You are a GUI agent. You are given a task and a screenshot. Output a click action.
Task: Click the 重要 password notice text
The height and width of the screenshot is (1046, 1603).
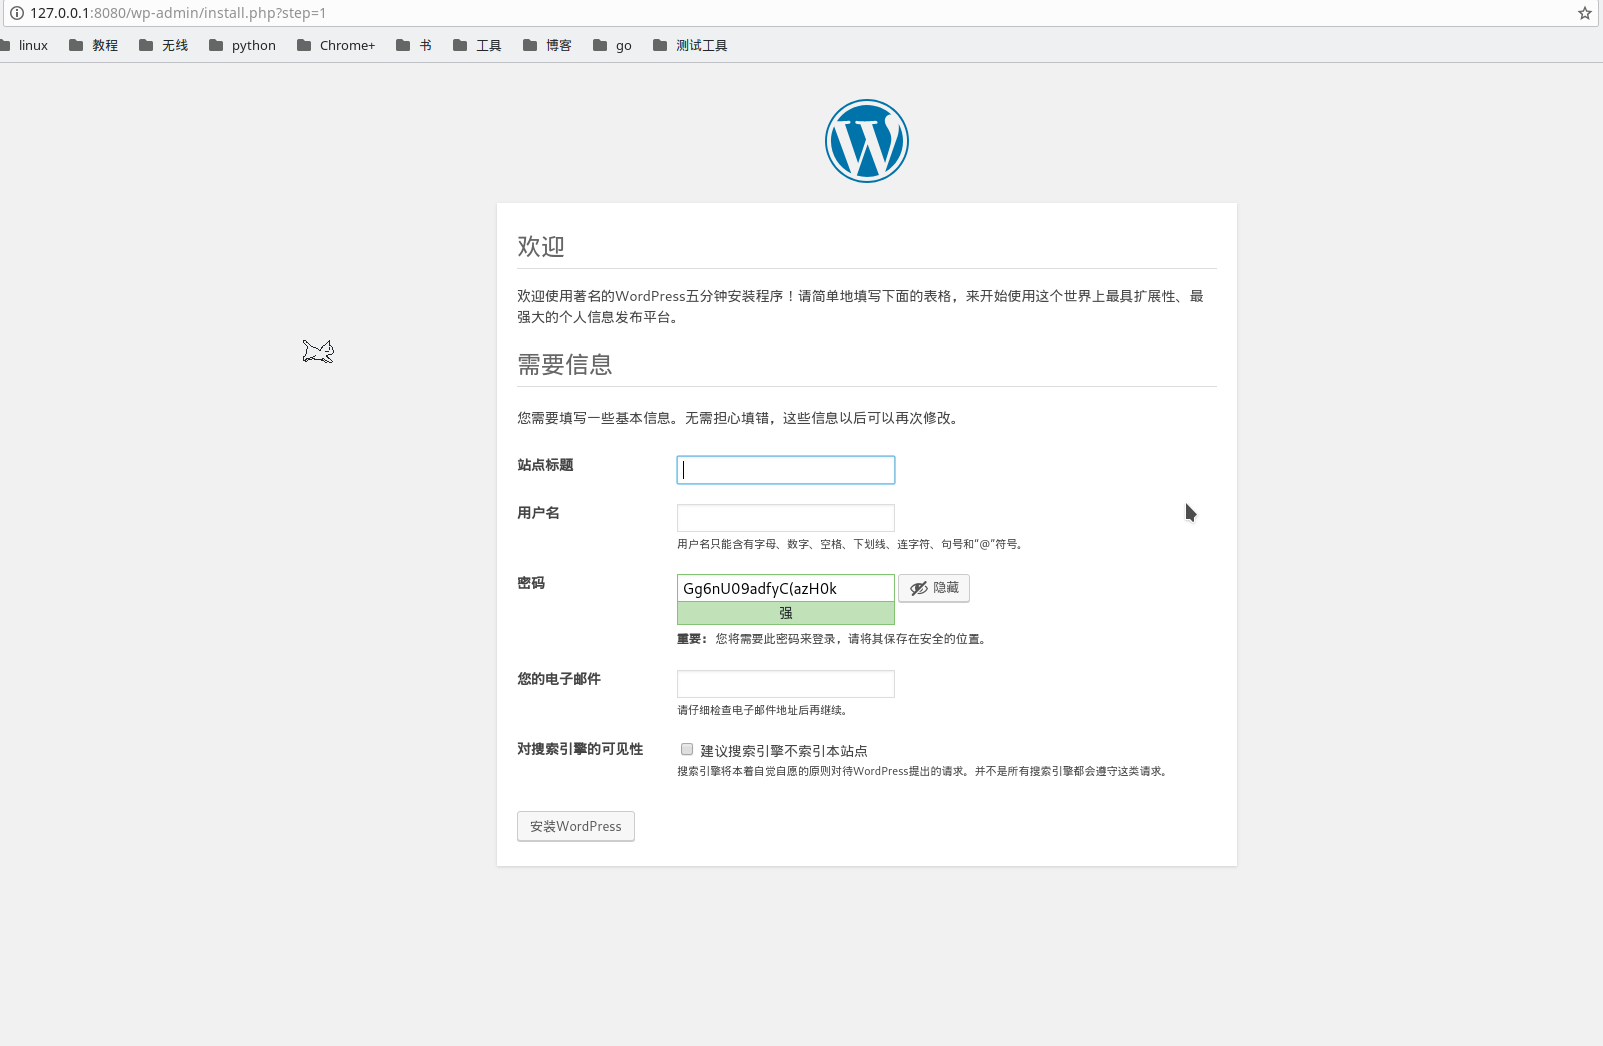tap(833, 639)
